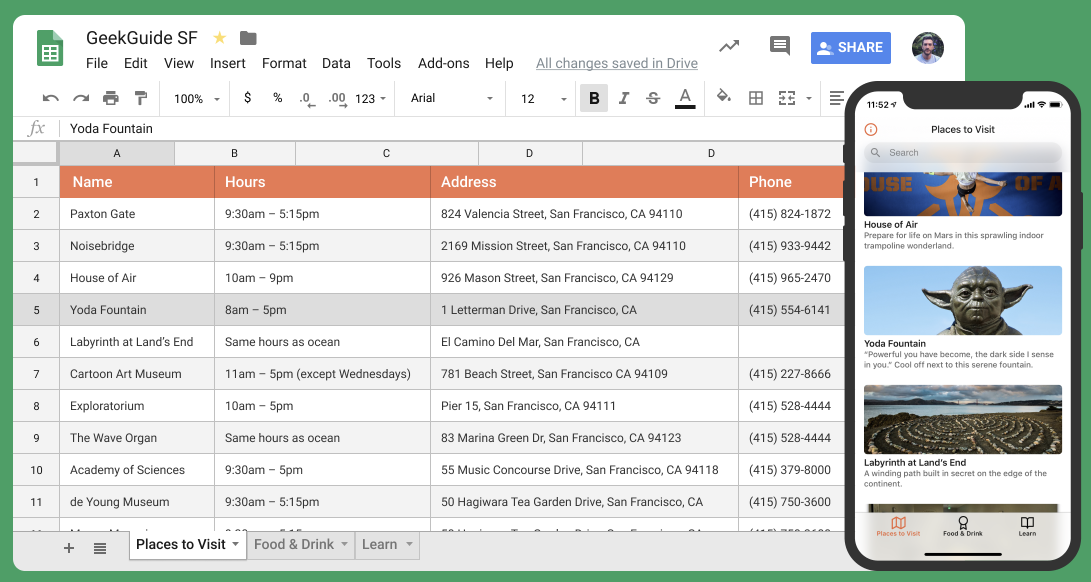This screenshot has height=582, width=1091.
Task: Click the Undo arrow icon
Action: click(50, 98)
